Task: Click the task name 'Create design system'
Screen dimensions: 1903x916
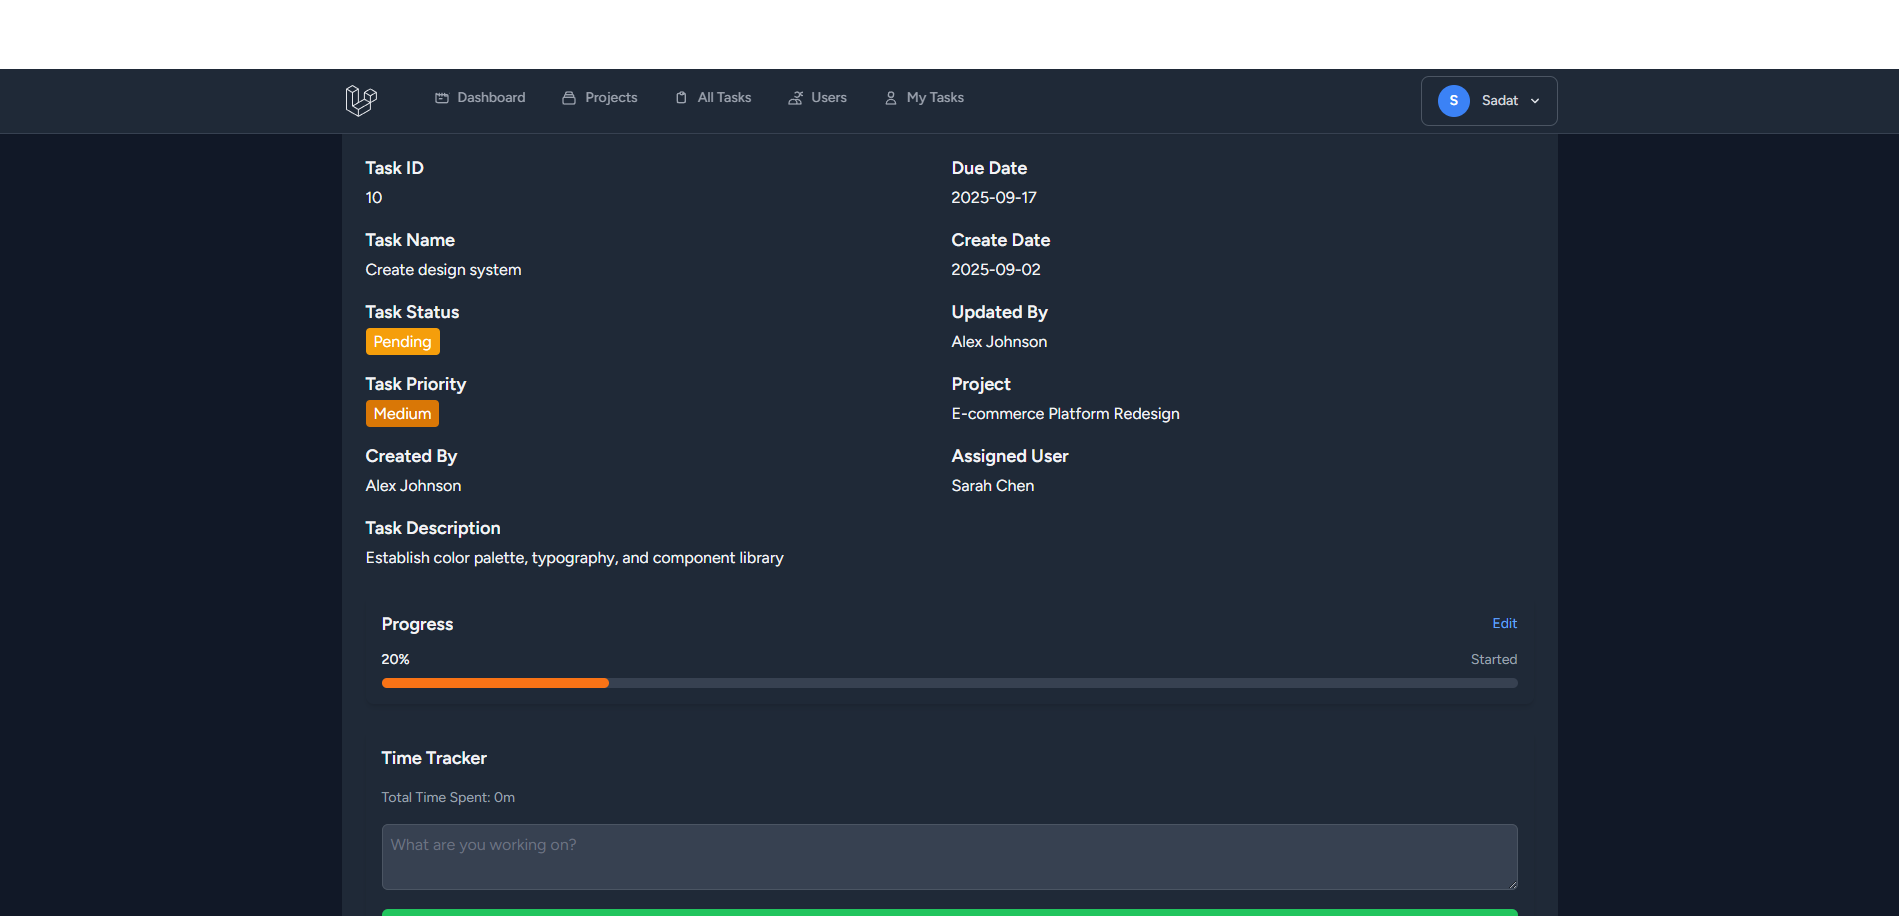Action: click(x=444, y=270)
